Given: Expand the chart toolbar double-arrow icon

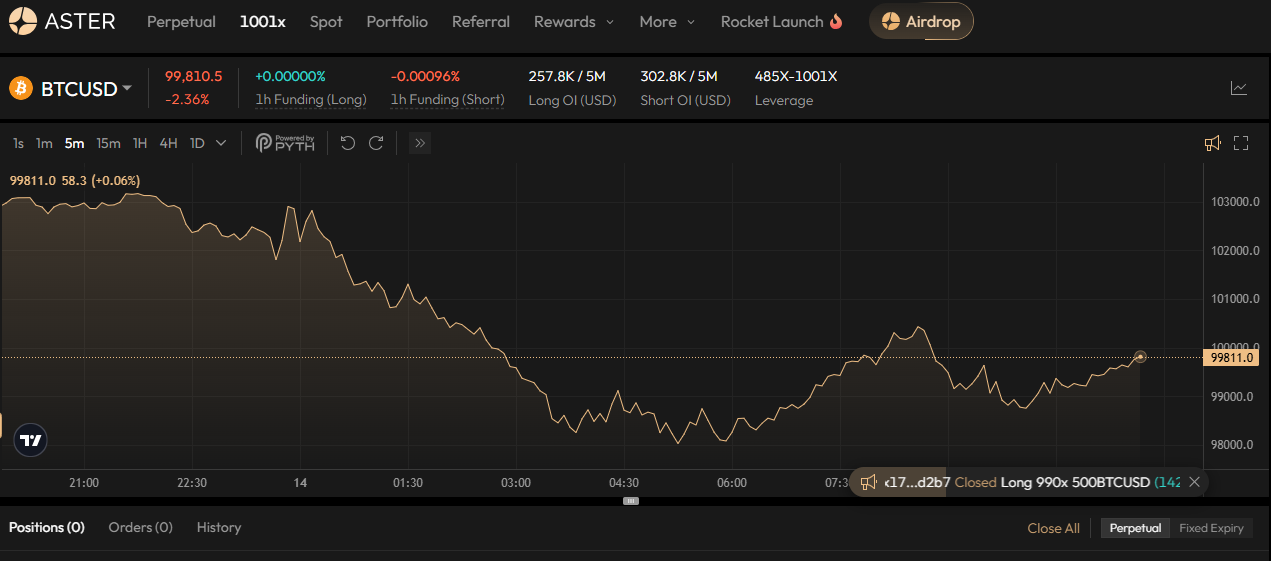Looking at the screenshot, I should [420, 143].
